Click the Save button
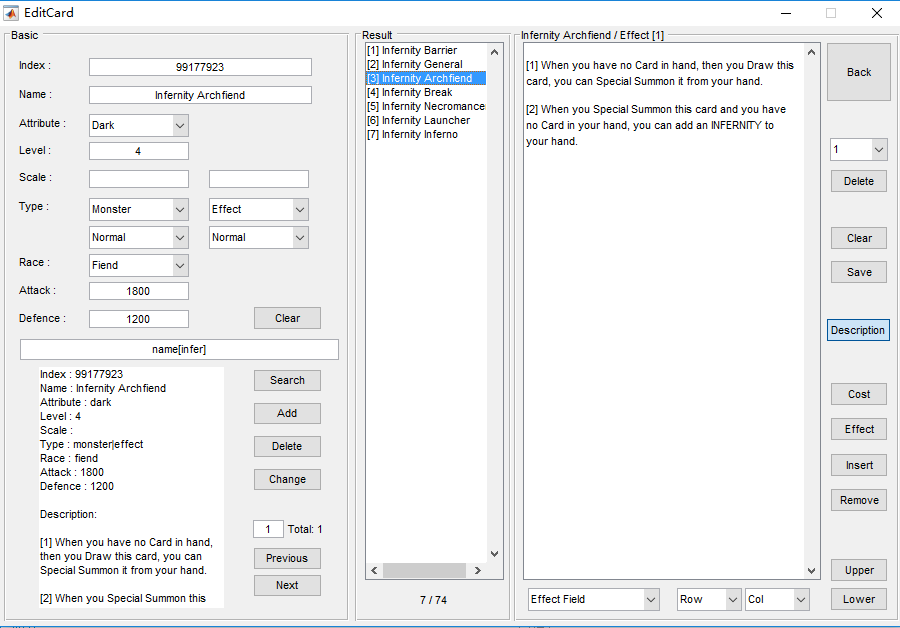The height and width of the screenshot is (628, 900). 859,272
